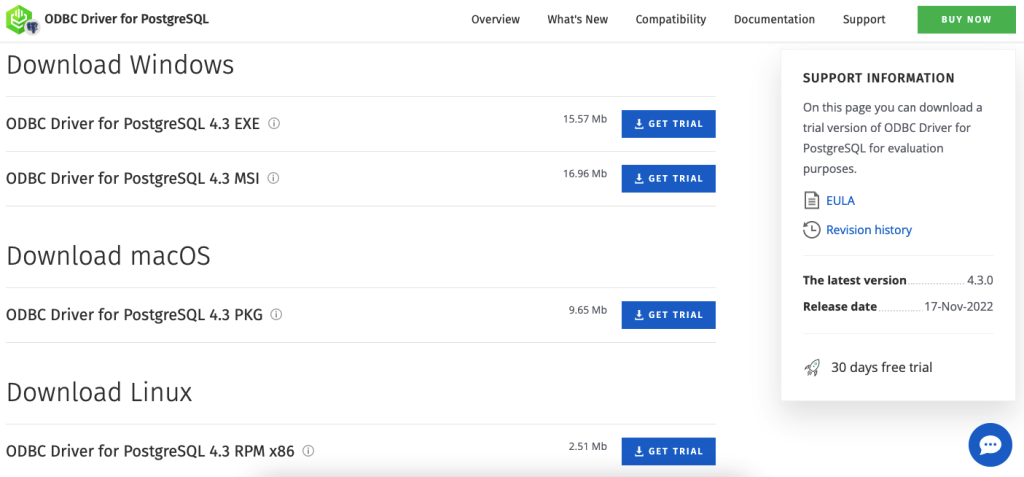Click the Release date label

point(840,306)
